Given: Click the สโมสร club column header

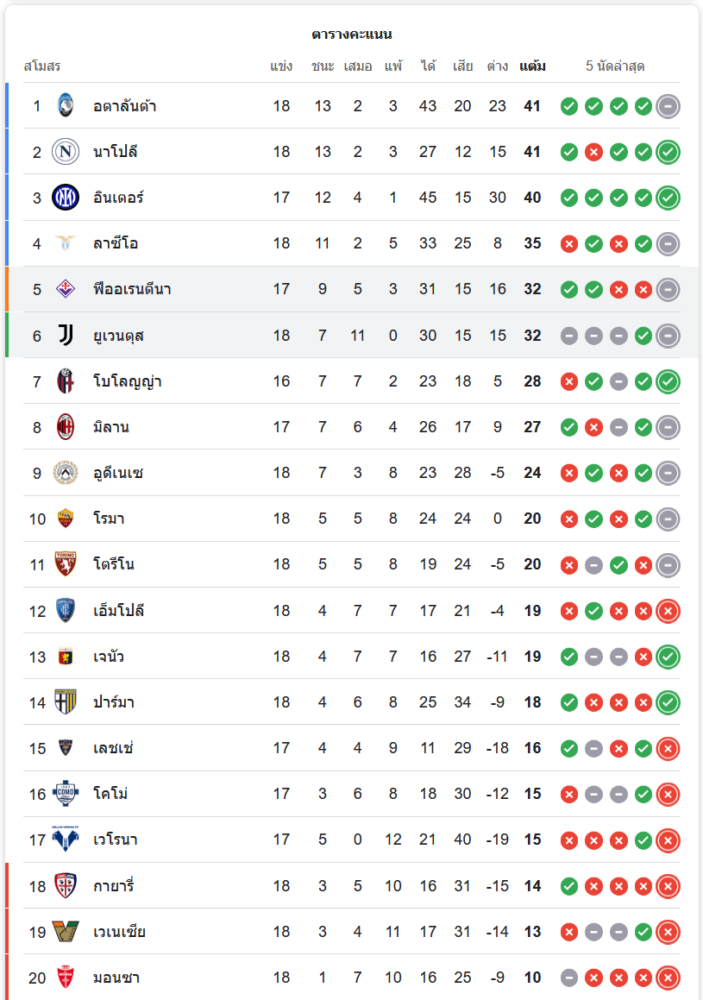Looking at the screenshot, I should point(42,67).
